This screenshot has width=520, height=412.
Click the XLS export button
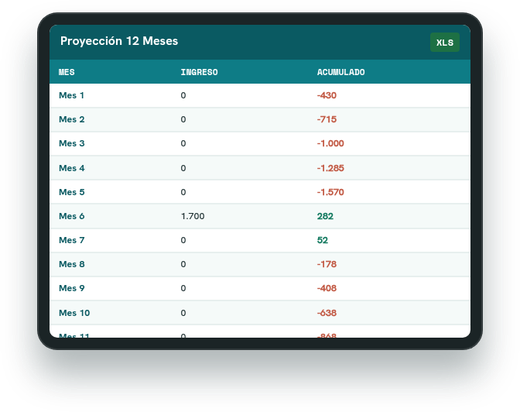(x=445, y=42)
